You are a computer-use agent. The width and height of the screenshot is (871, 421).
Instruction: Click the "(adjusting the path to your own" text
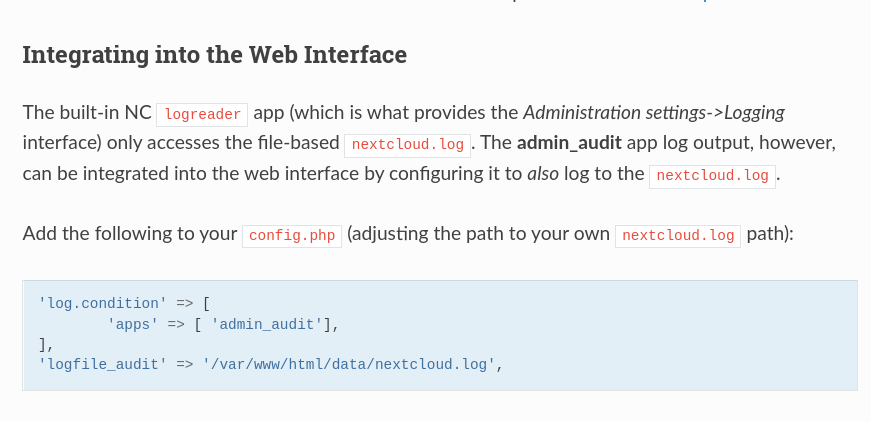tap(478, 235)
